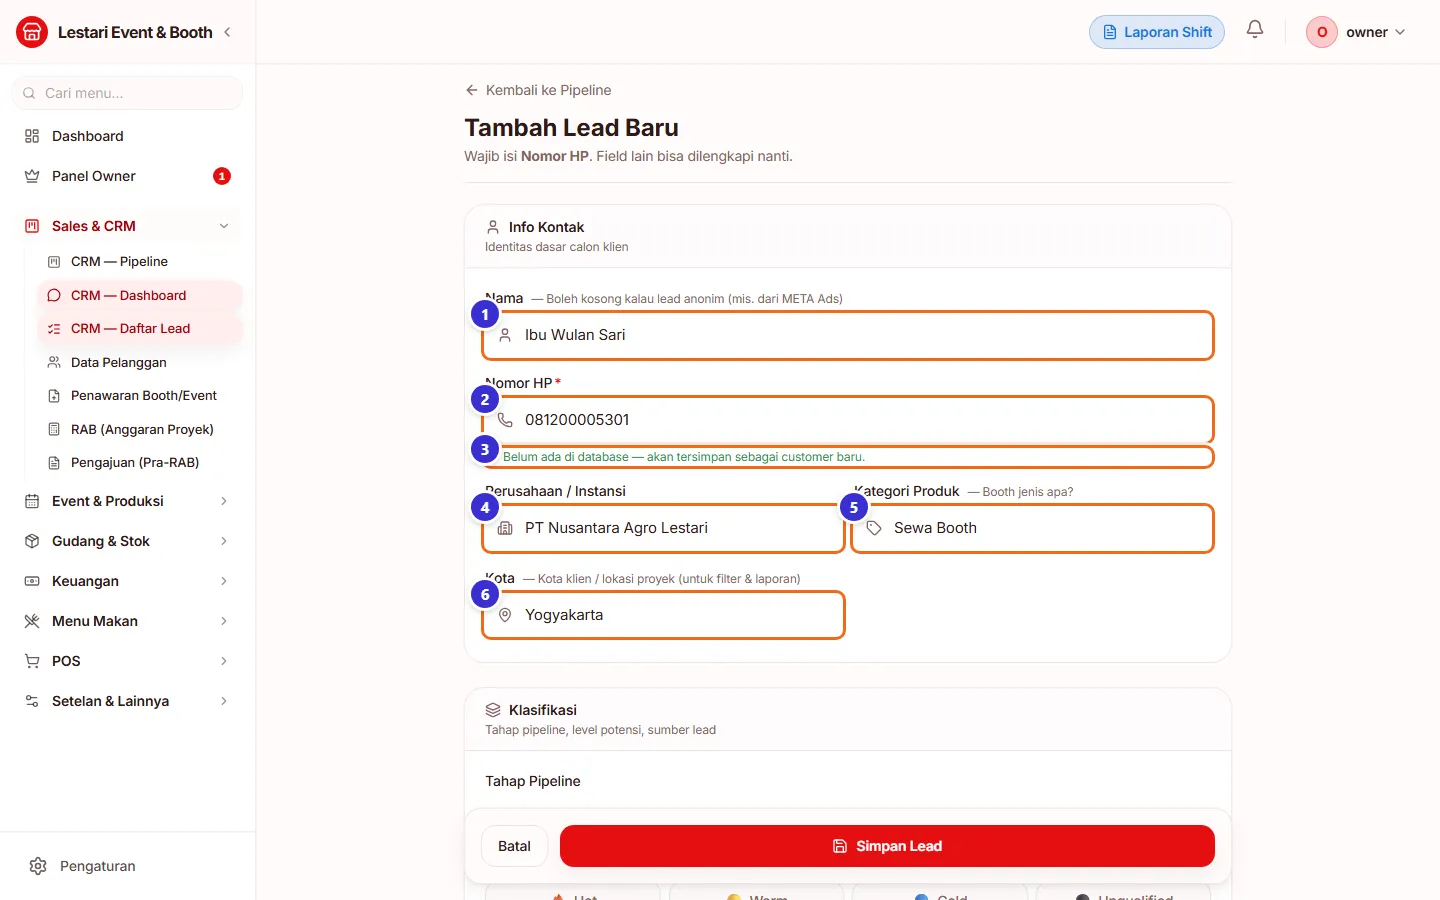1440x900 pixels.
Task: Click the Kota field with Yogyakarta
Action: point(664,615)
